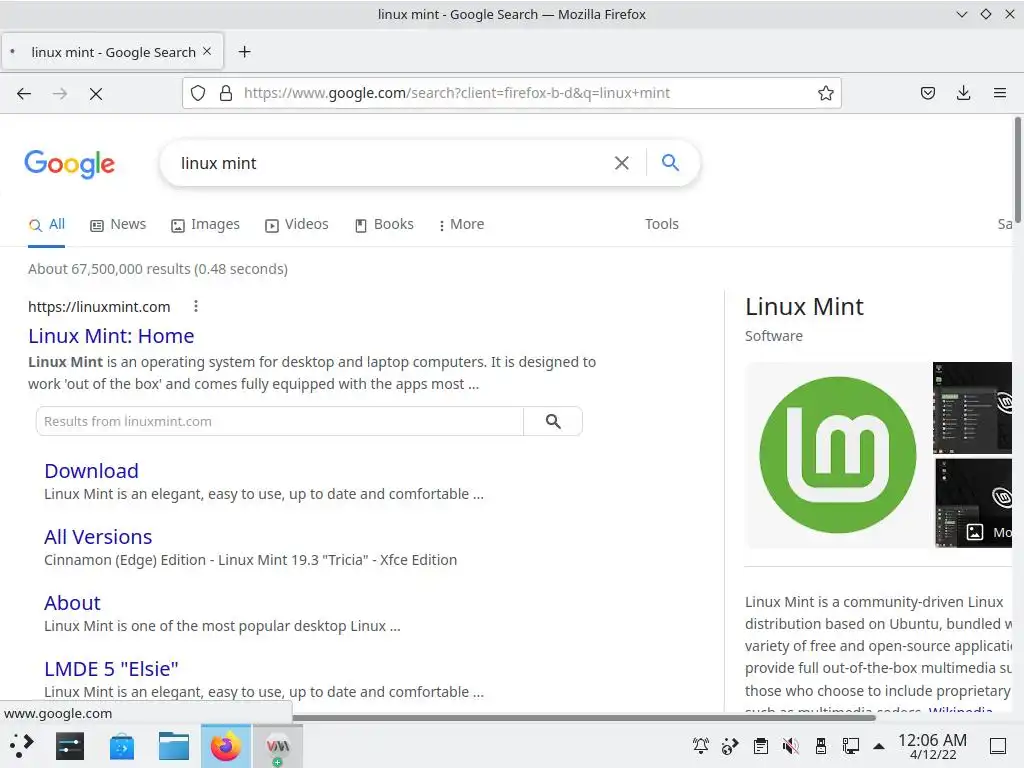1024x768 pixels.
Task: Go back to the previous page
Action: (x=24, y=93)
